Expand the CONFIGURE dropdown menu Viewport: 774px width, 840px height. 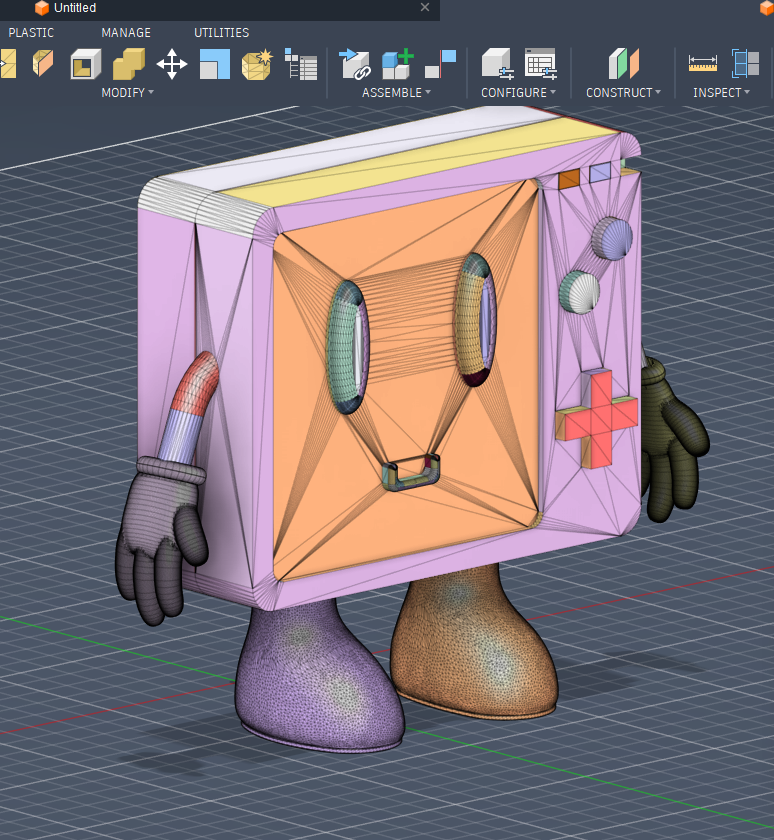point(518,93)
